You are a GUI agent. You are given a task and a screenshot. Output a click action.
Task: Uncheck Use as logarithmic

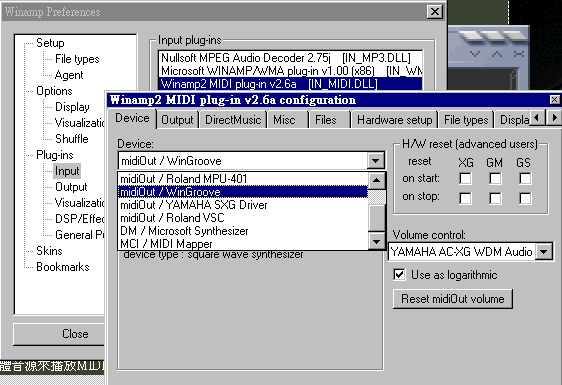[x=399, y=275]
